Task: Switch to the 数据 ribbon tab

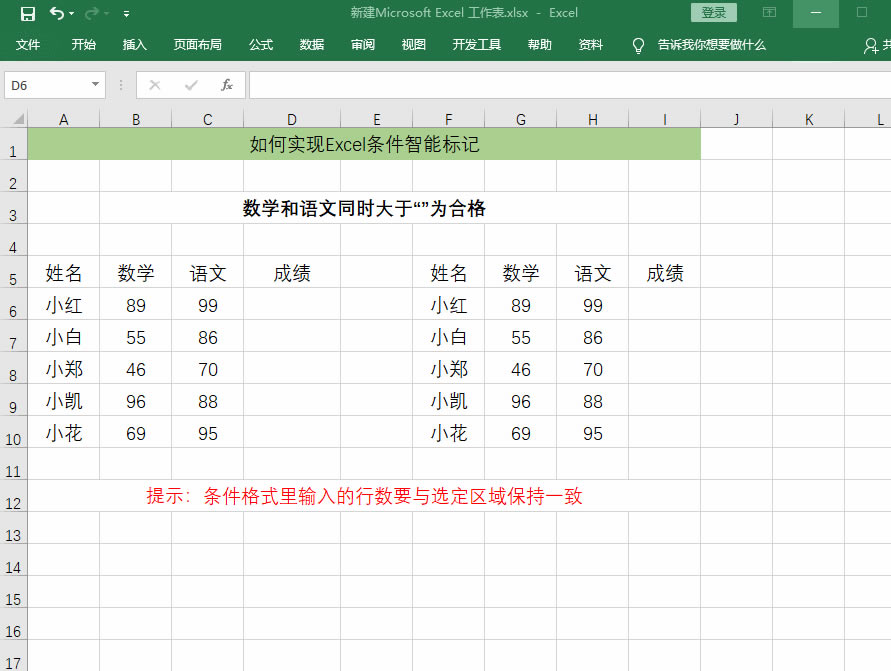Action: pyautogui.click(x=312, y=45)
